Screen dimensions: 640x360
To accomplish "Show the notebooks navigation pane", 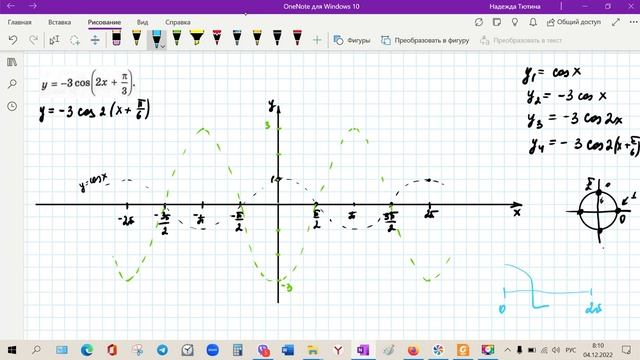I will [12, 62].
